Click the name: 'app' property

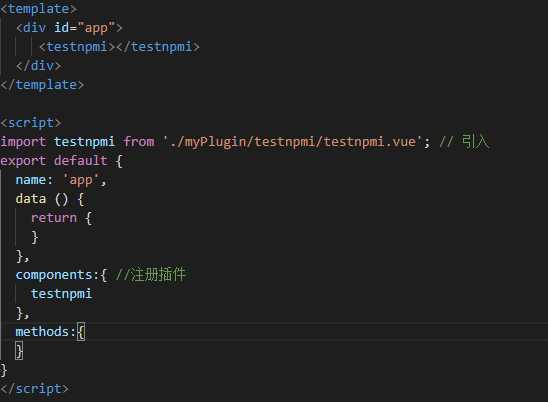pos(61,180)
